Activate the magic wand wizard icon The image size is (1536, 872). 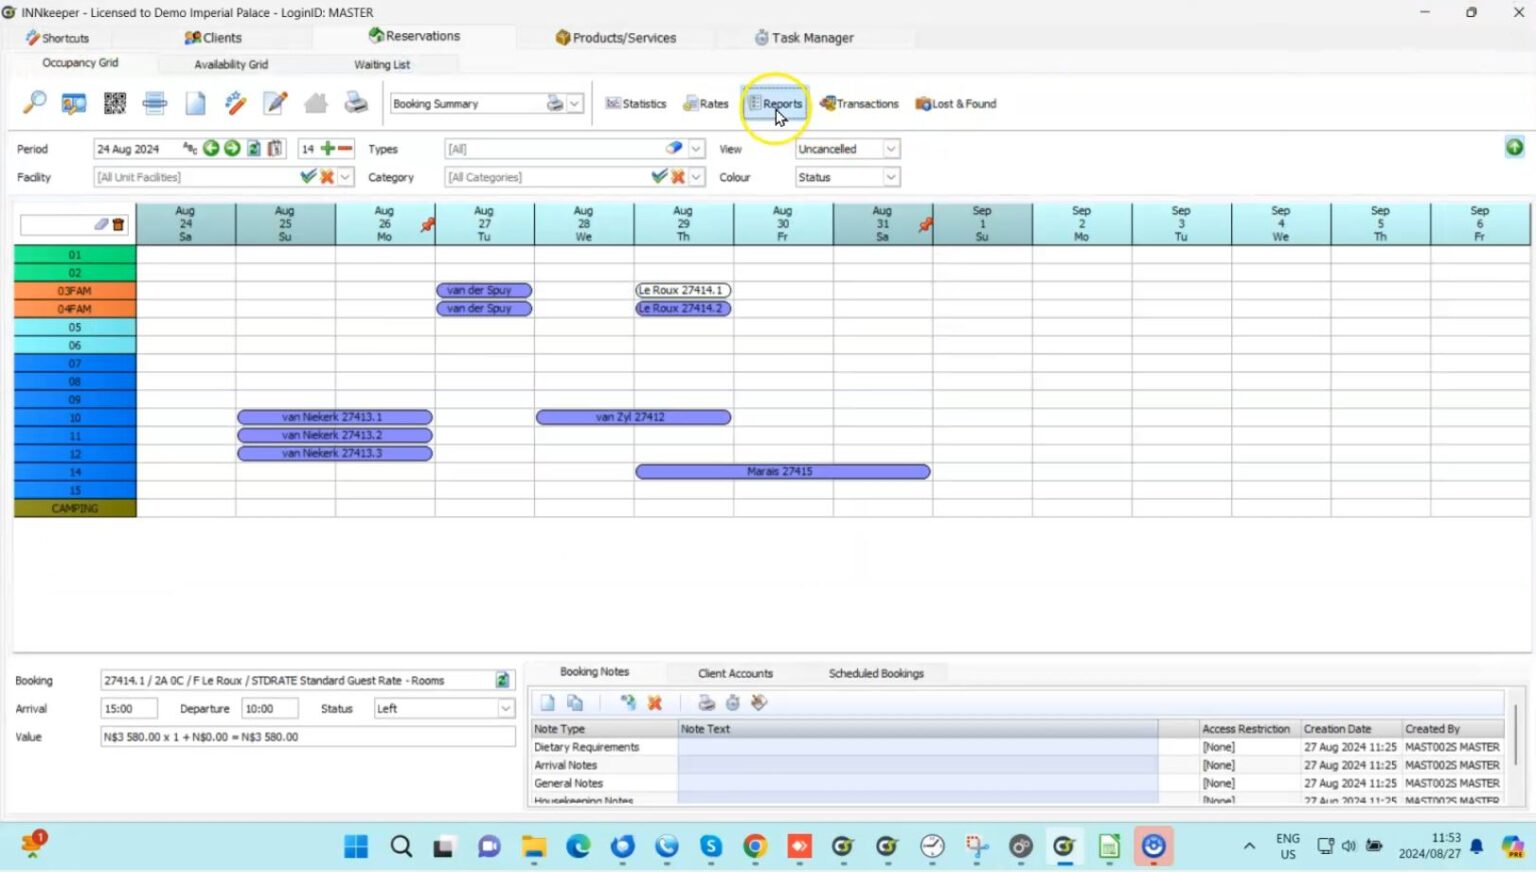click(x=236, y=103)
